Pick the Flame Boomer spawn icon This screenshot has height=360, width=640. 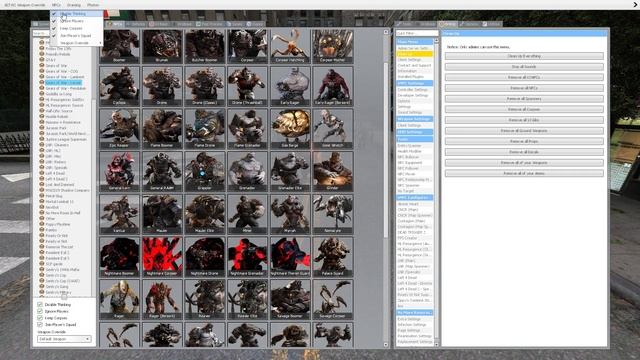point(162,129)
